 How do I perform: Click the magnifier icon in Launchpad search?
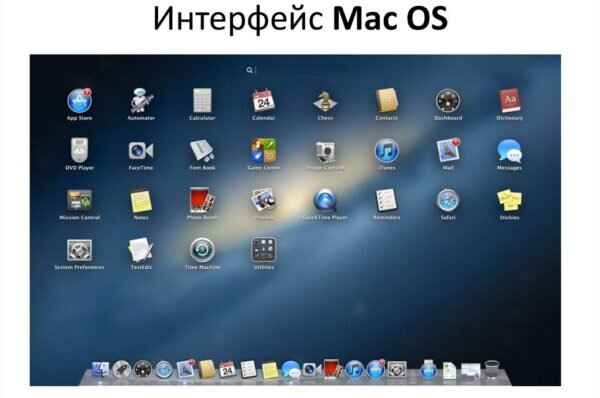click(x=249, y=70)
